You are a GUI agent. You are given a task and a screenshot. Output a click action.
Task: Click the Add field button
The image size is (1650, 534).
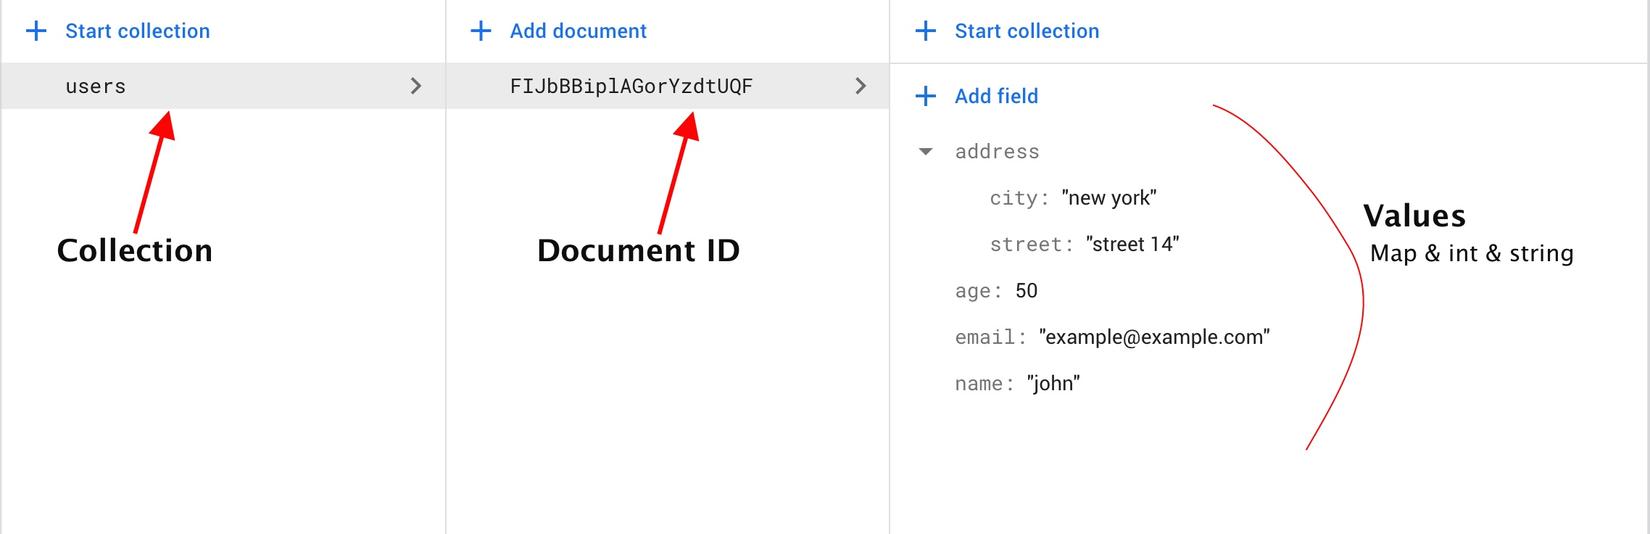(x=996, y=96)
